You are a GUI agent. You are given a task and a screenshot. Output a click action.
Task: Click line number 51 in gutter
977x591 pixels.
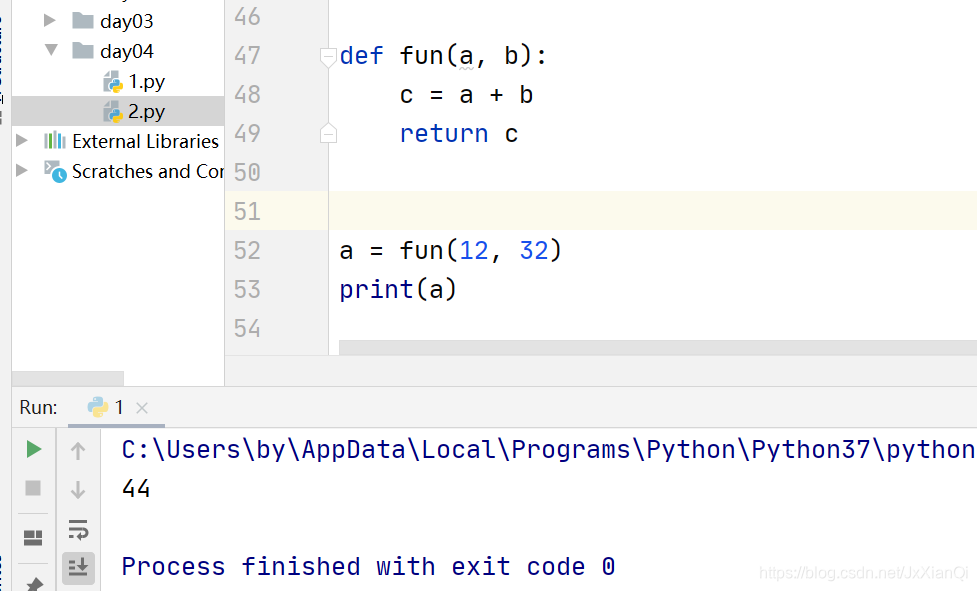[247, 212]
